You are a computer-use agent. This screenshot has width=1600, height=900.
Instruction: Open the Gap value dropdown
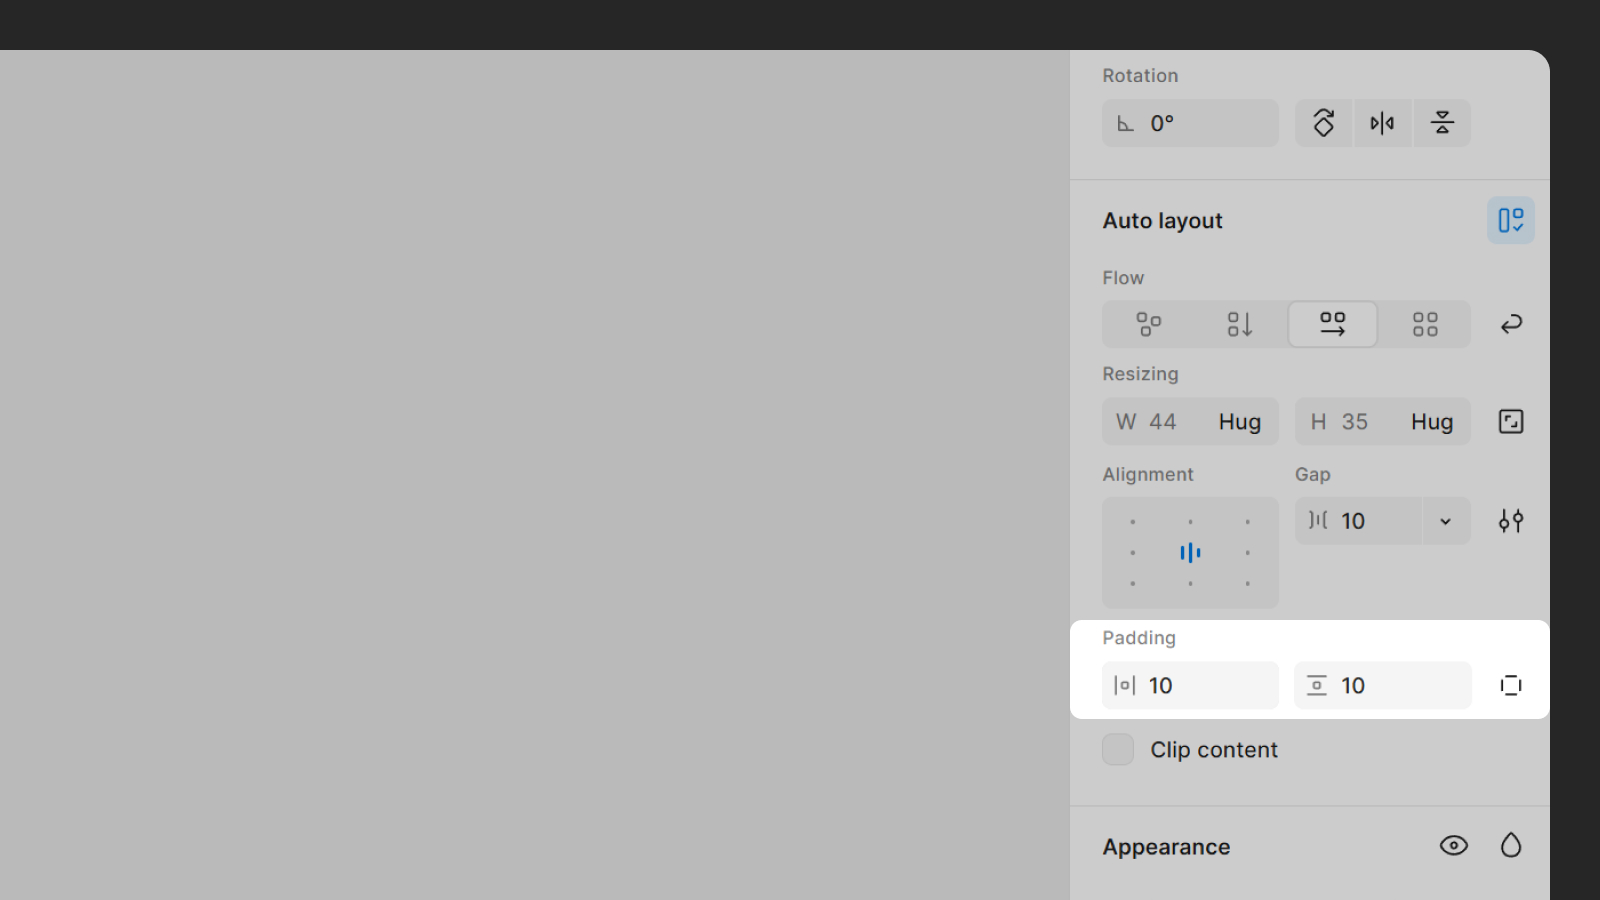(1444, 521)
